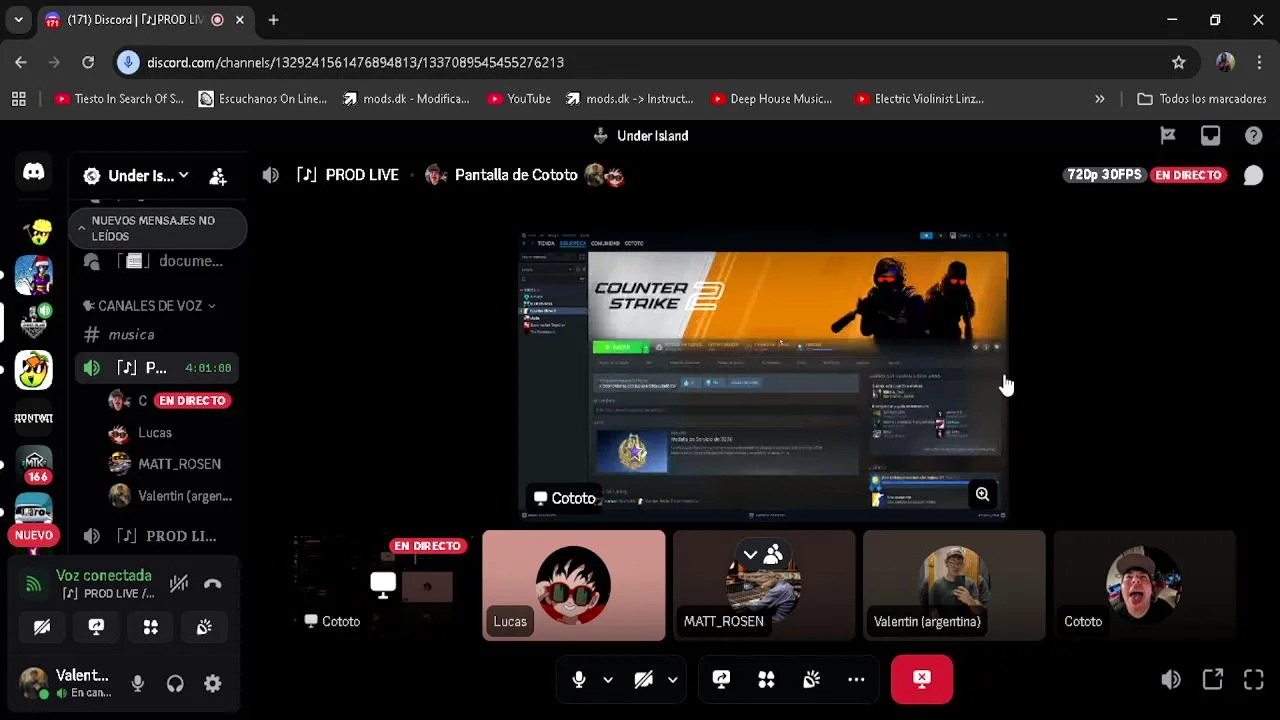Toggle camera in bottom call controls
The height and width of the screenshot is (720, 1280).
click(x=643, y=680)
